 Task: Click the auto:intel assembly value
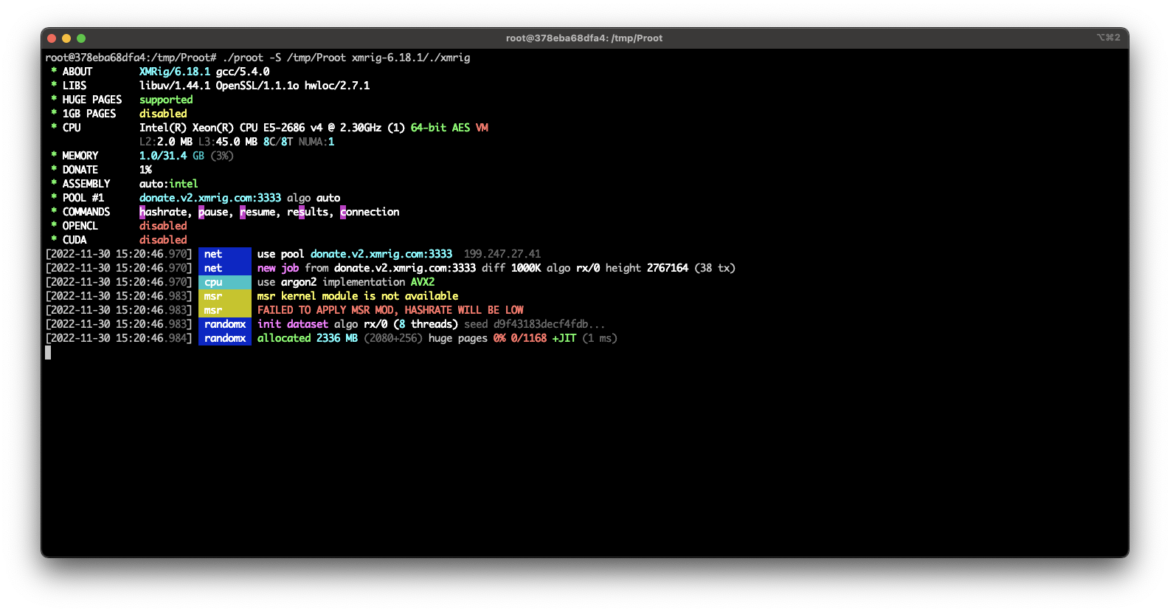(x=169, y=184)
